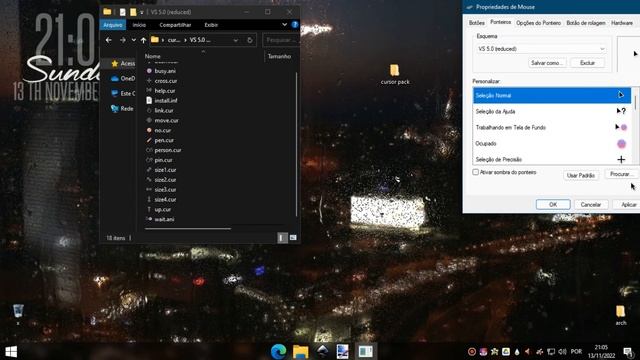Switch to Ponteiros tab

(x=500, y=22)
